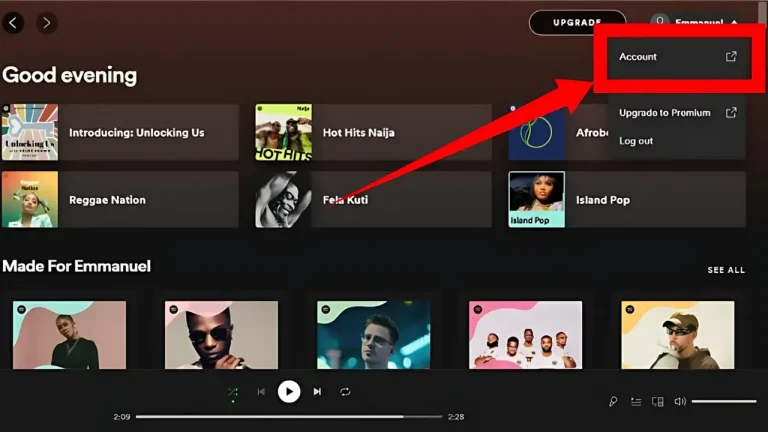The height and width of the screenshot is (432, 768).
Task: Click the elapsed time 2:09
Action: pos(121,417)
